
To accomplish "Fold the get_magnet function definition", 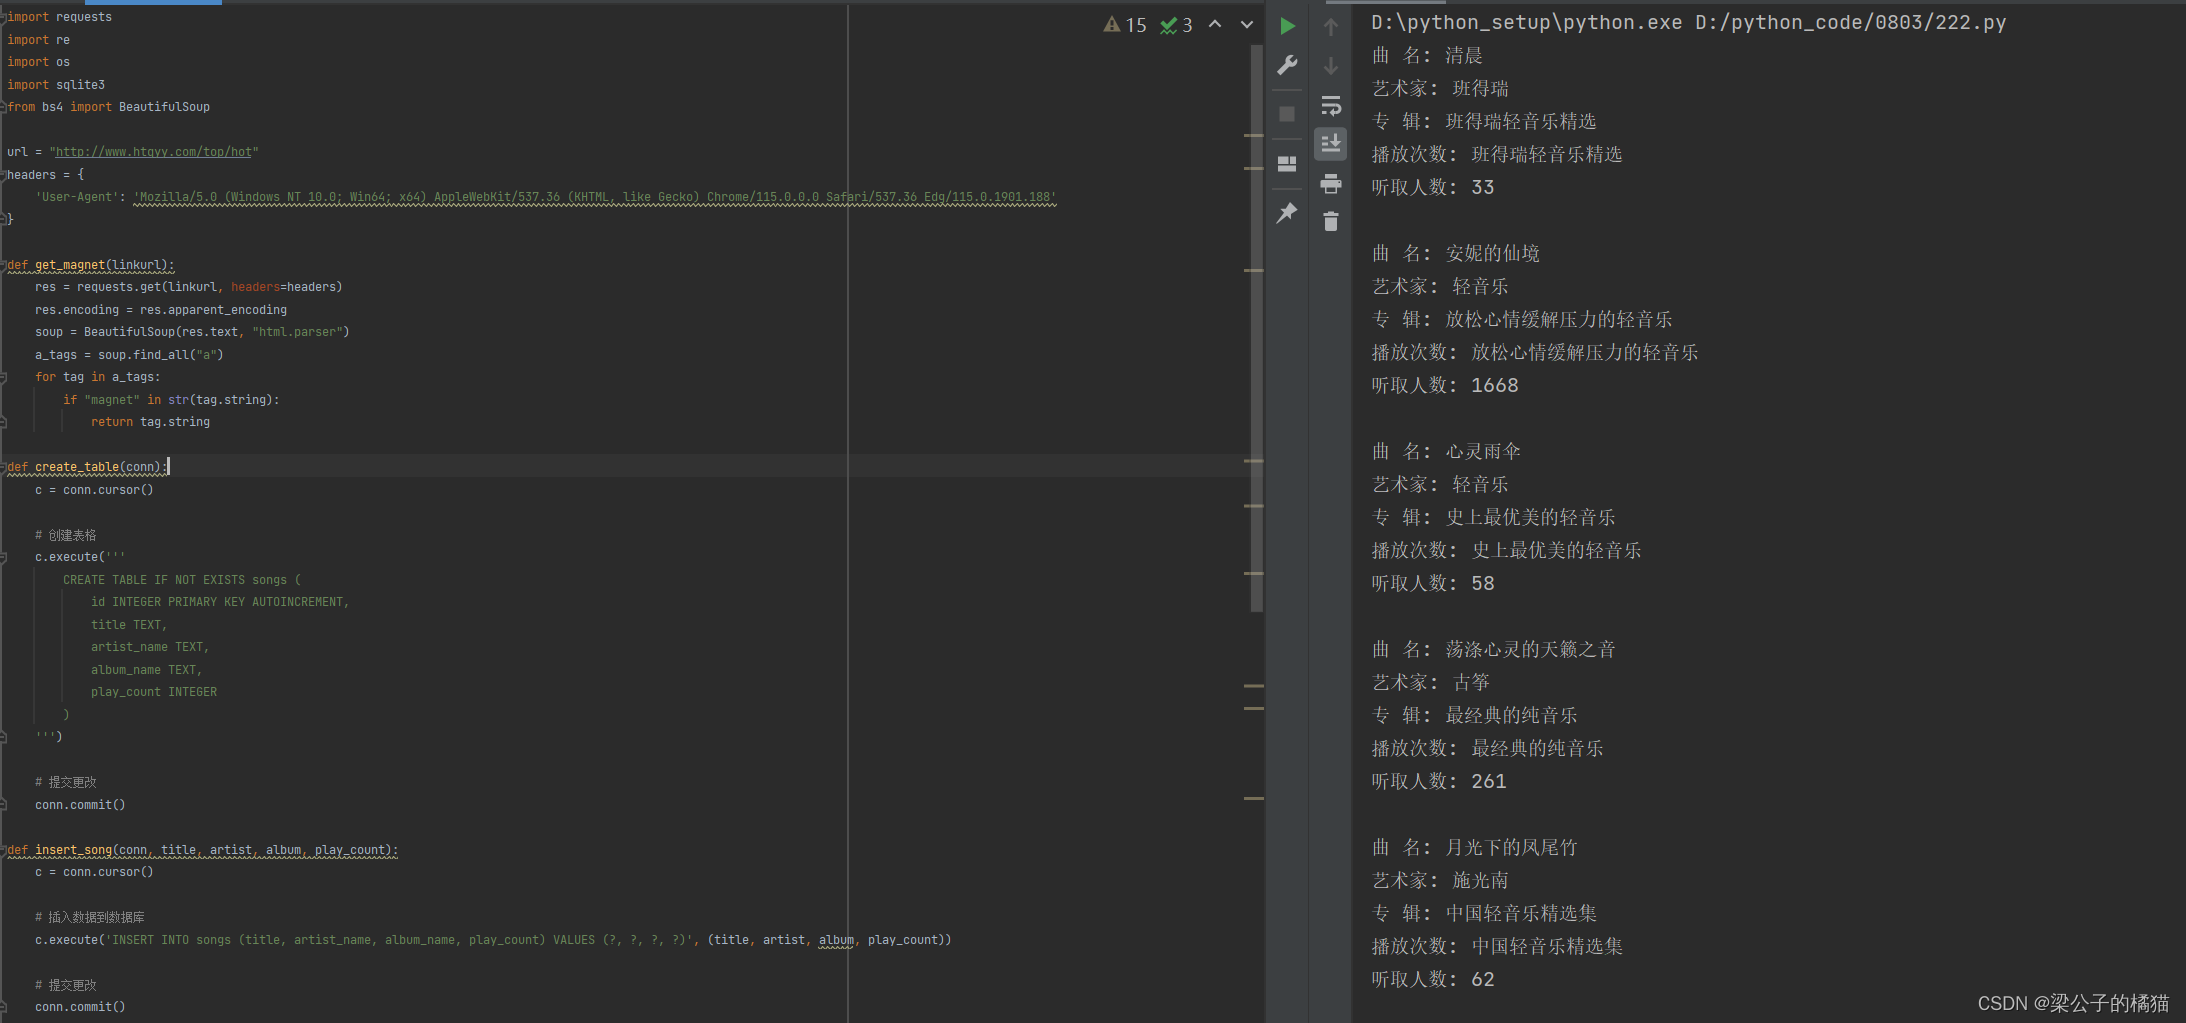I will tap(4, 265).
